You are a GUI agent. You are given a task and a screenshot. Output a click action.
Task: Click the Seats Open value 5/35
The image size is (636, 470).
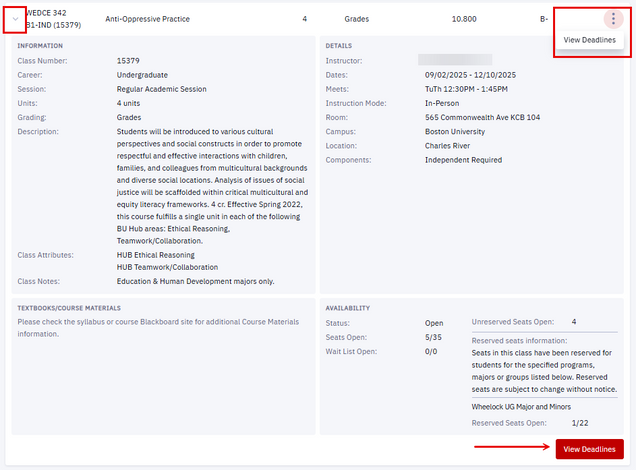click(x=433, y=337)
